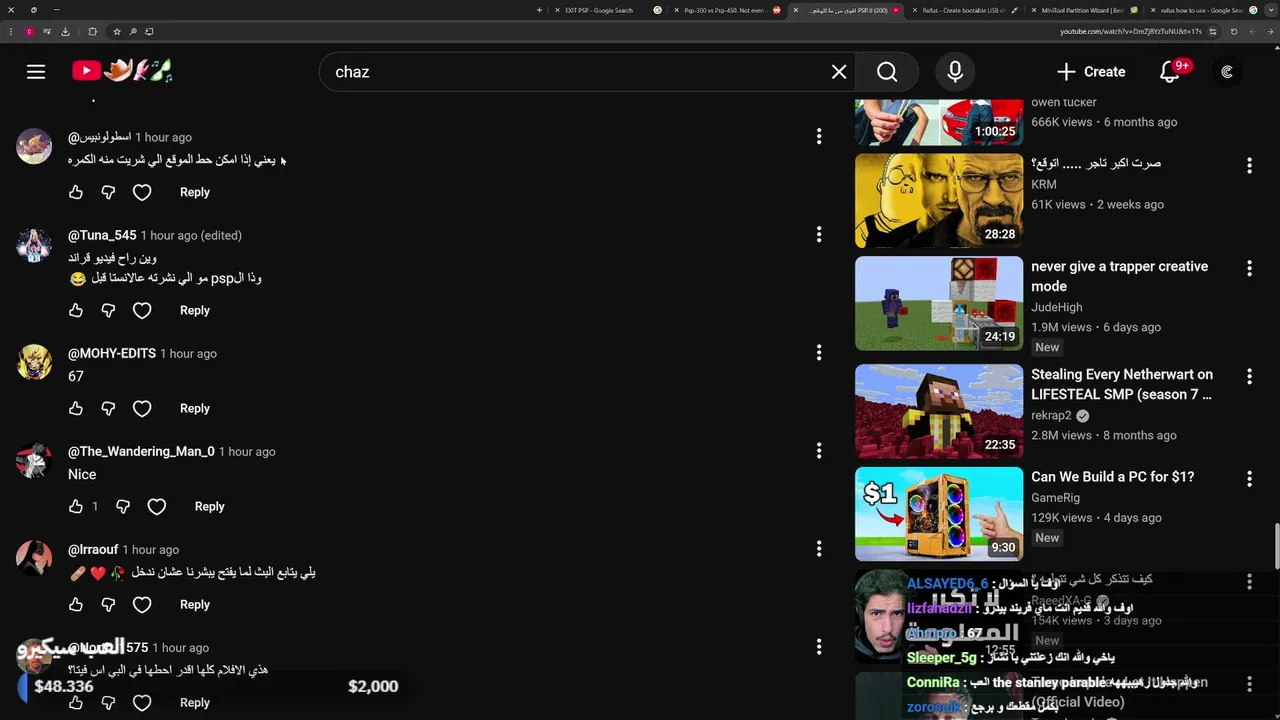Clear the search box text 'chaz'
The image size is (1280, 720).
(839, 71)
